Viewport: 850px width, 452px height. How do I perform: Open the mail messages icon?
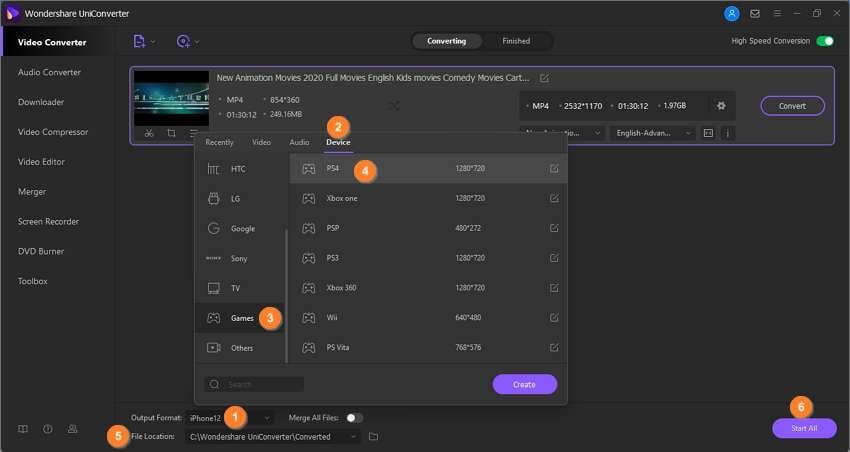click(x=755, y=14)
